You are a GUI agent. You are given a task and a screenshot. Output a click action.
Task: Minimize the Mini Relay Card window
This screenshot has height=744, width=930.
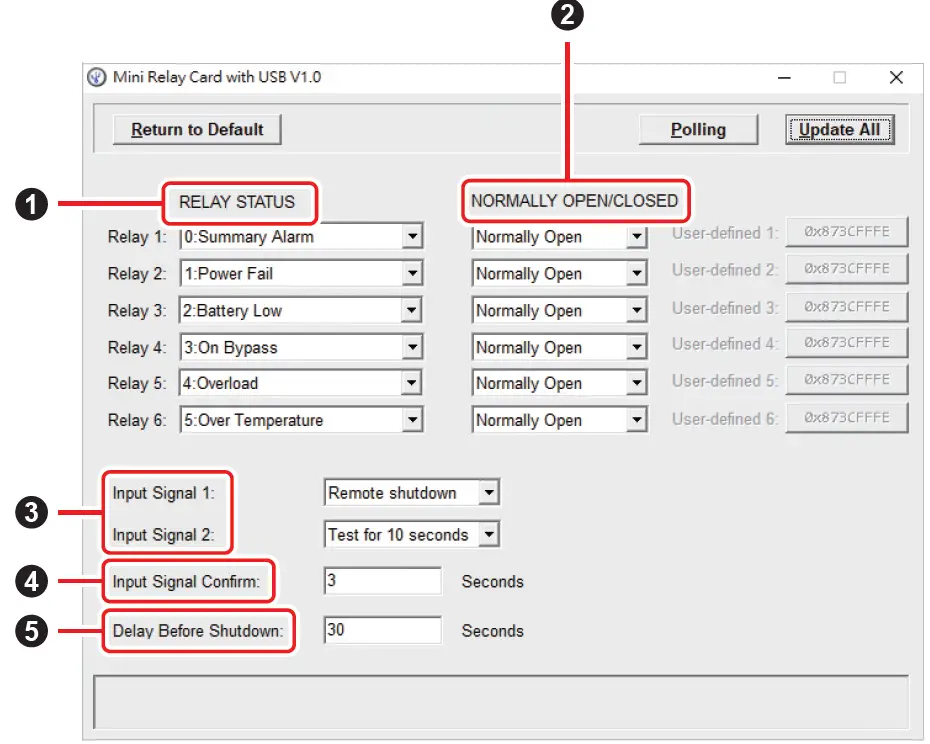click(x=784, y=78)
